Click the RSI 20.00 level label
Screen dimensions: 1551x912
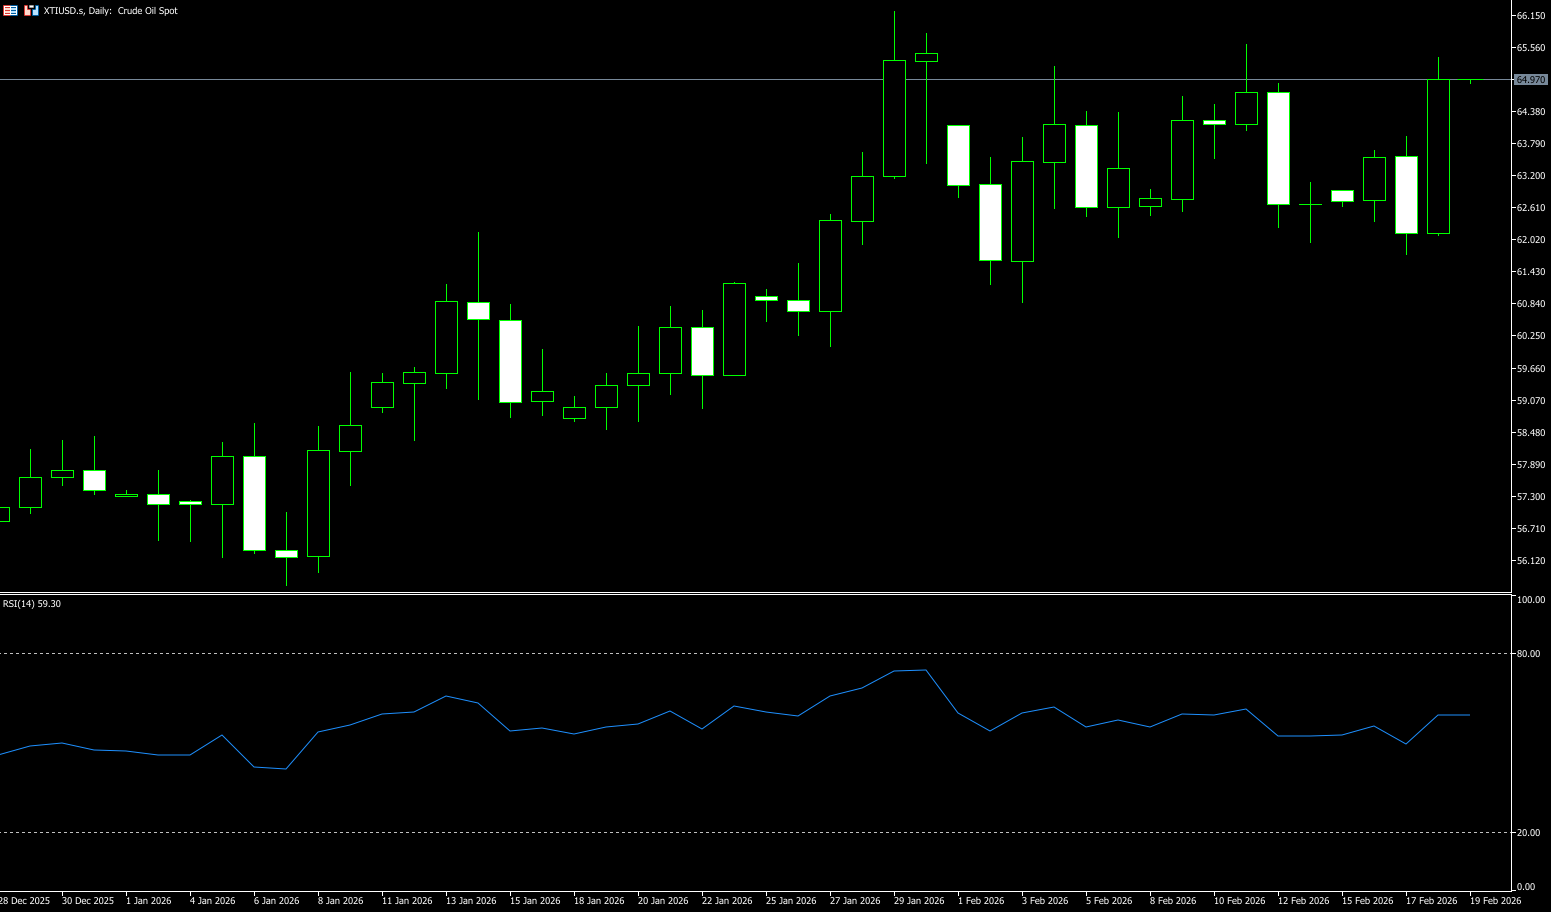pyautogui.click(x=1528, y=833)
